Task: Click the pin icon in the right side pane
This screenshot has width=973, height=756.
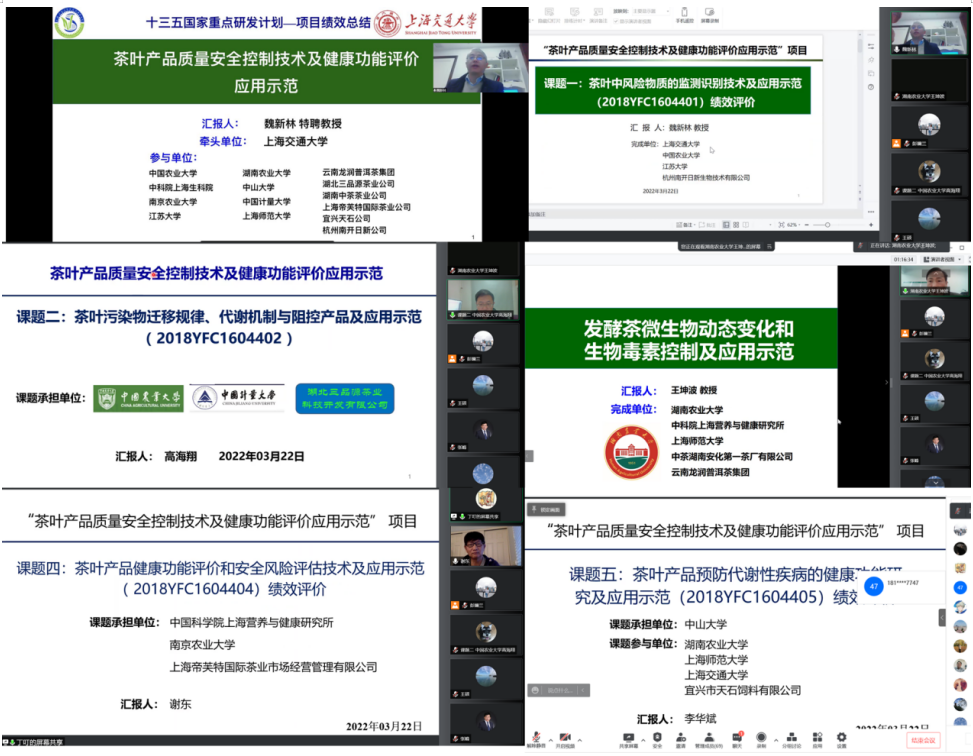Action: [871, 60]
